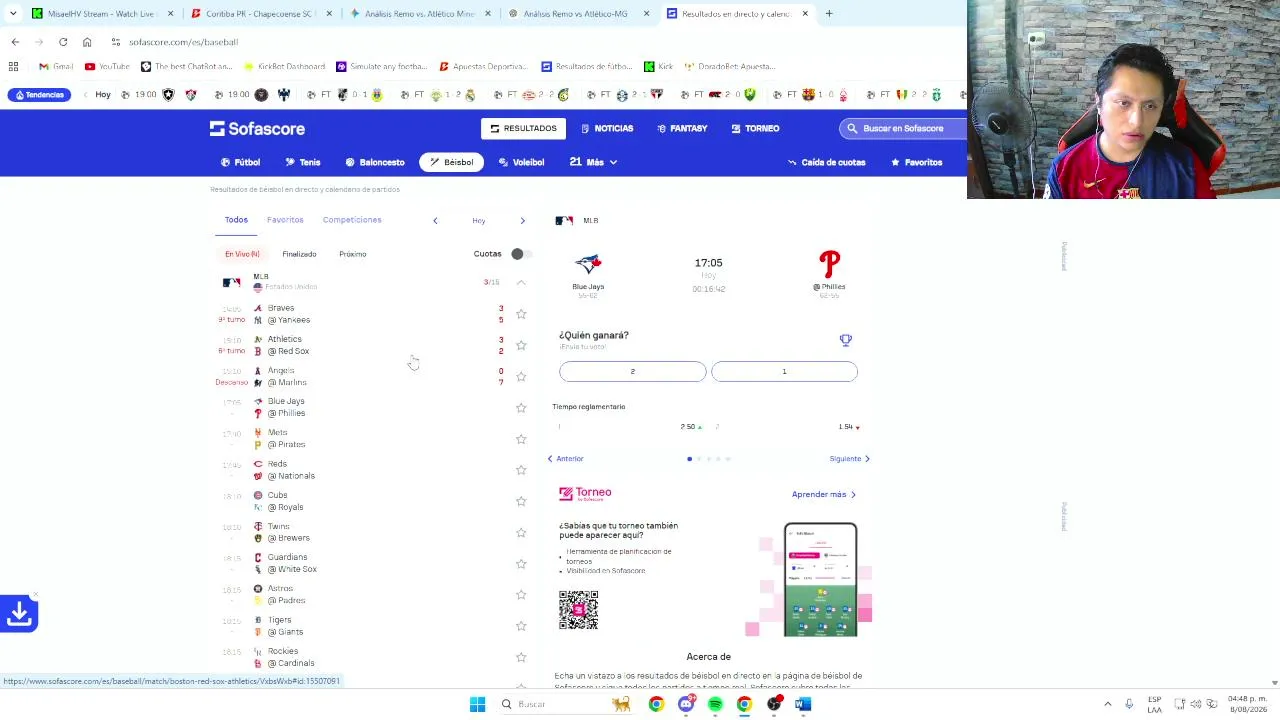Favorite the Athletics @ Red Sox star

(521, 345)
